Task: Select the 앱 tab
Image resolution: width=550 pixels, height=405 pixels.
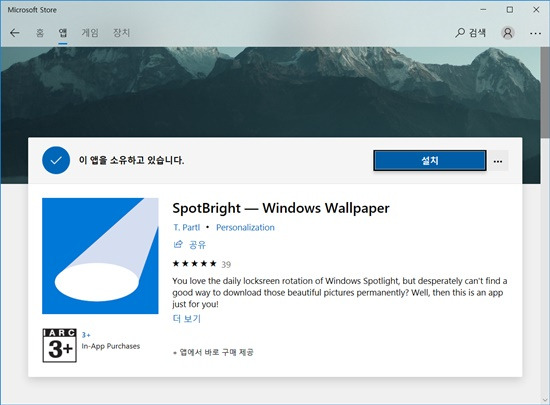Action: click(63, 33)
